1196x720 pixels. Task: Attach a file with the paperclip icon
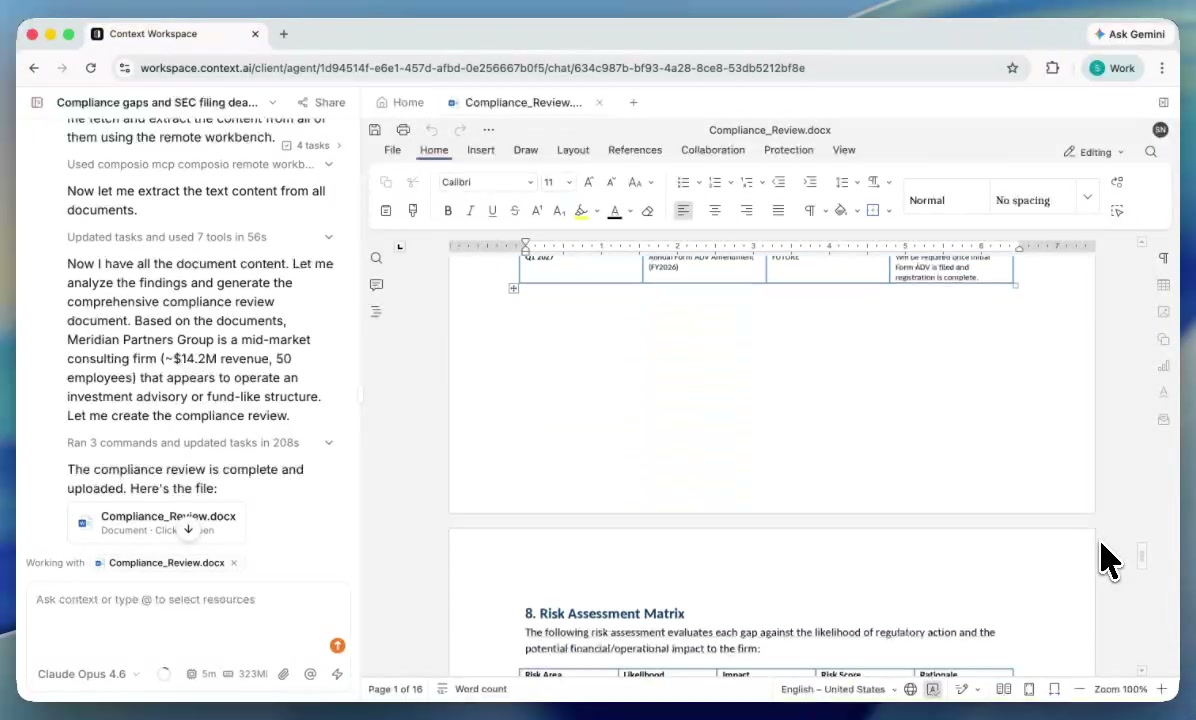pyautogui.click(x=284, y=674)
